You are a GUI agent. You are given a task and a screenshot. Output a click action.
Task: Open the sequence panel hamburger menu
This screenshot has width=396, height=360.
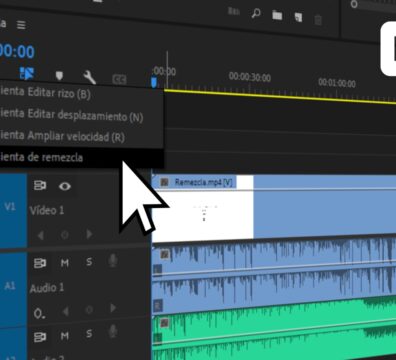(21, 25)
